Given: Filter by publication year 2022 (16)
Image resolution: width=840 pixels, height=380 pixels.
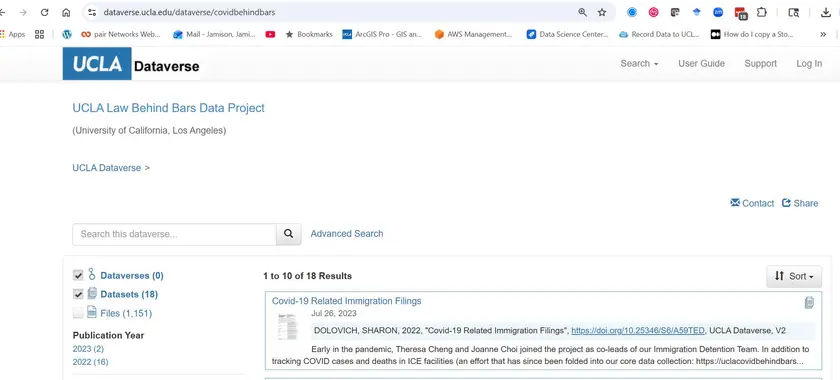Looking at the screenshot, I should [x=91, y=362].
